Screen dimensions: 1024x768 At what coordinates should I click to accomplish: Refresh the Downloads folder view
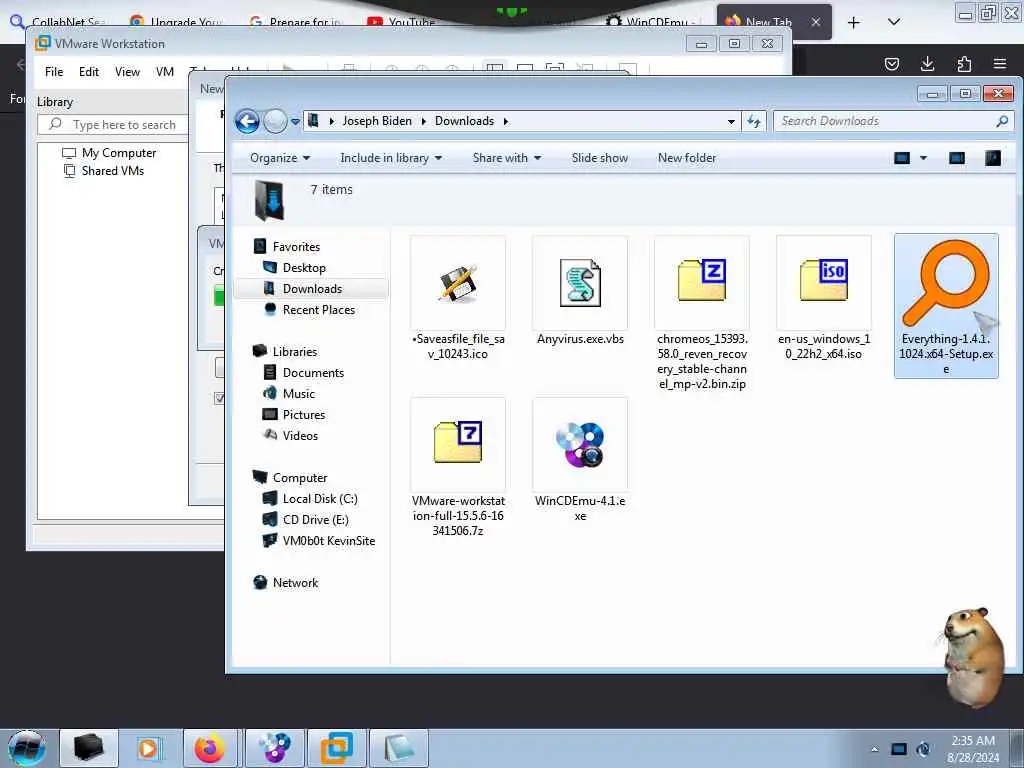[754, 121]
